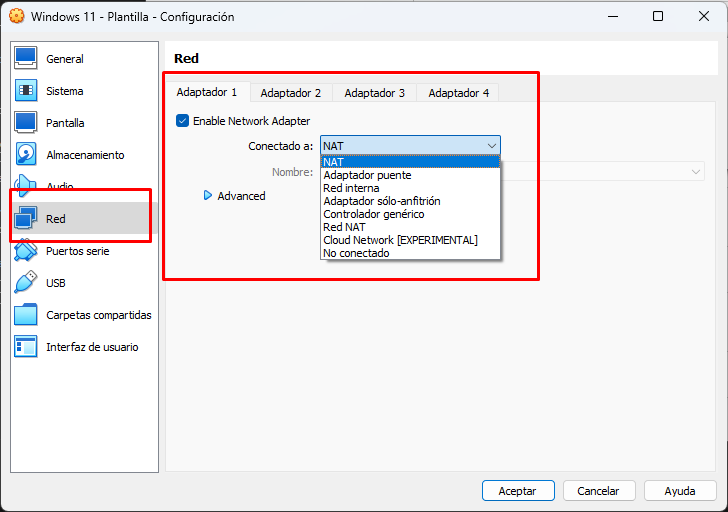Choose Red NAT option
Viewport: 728px width, 512px height.
coord(410,227)
